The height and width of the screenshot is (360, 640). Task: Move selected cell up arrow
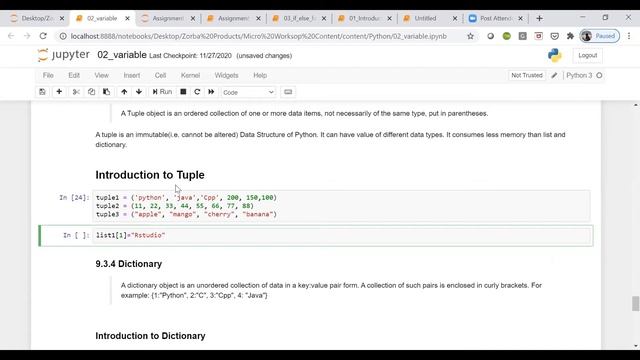pos(124,92)
